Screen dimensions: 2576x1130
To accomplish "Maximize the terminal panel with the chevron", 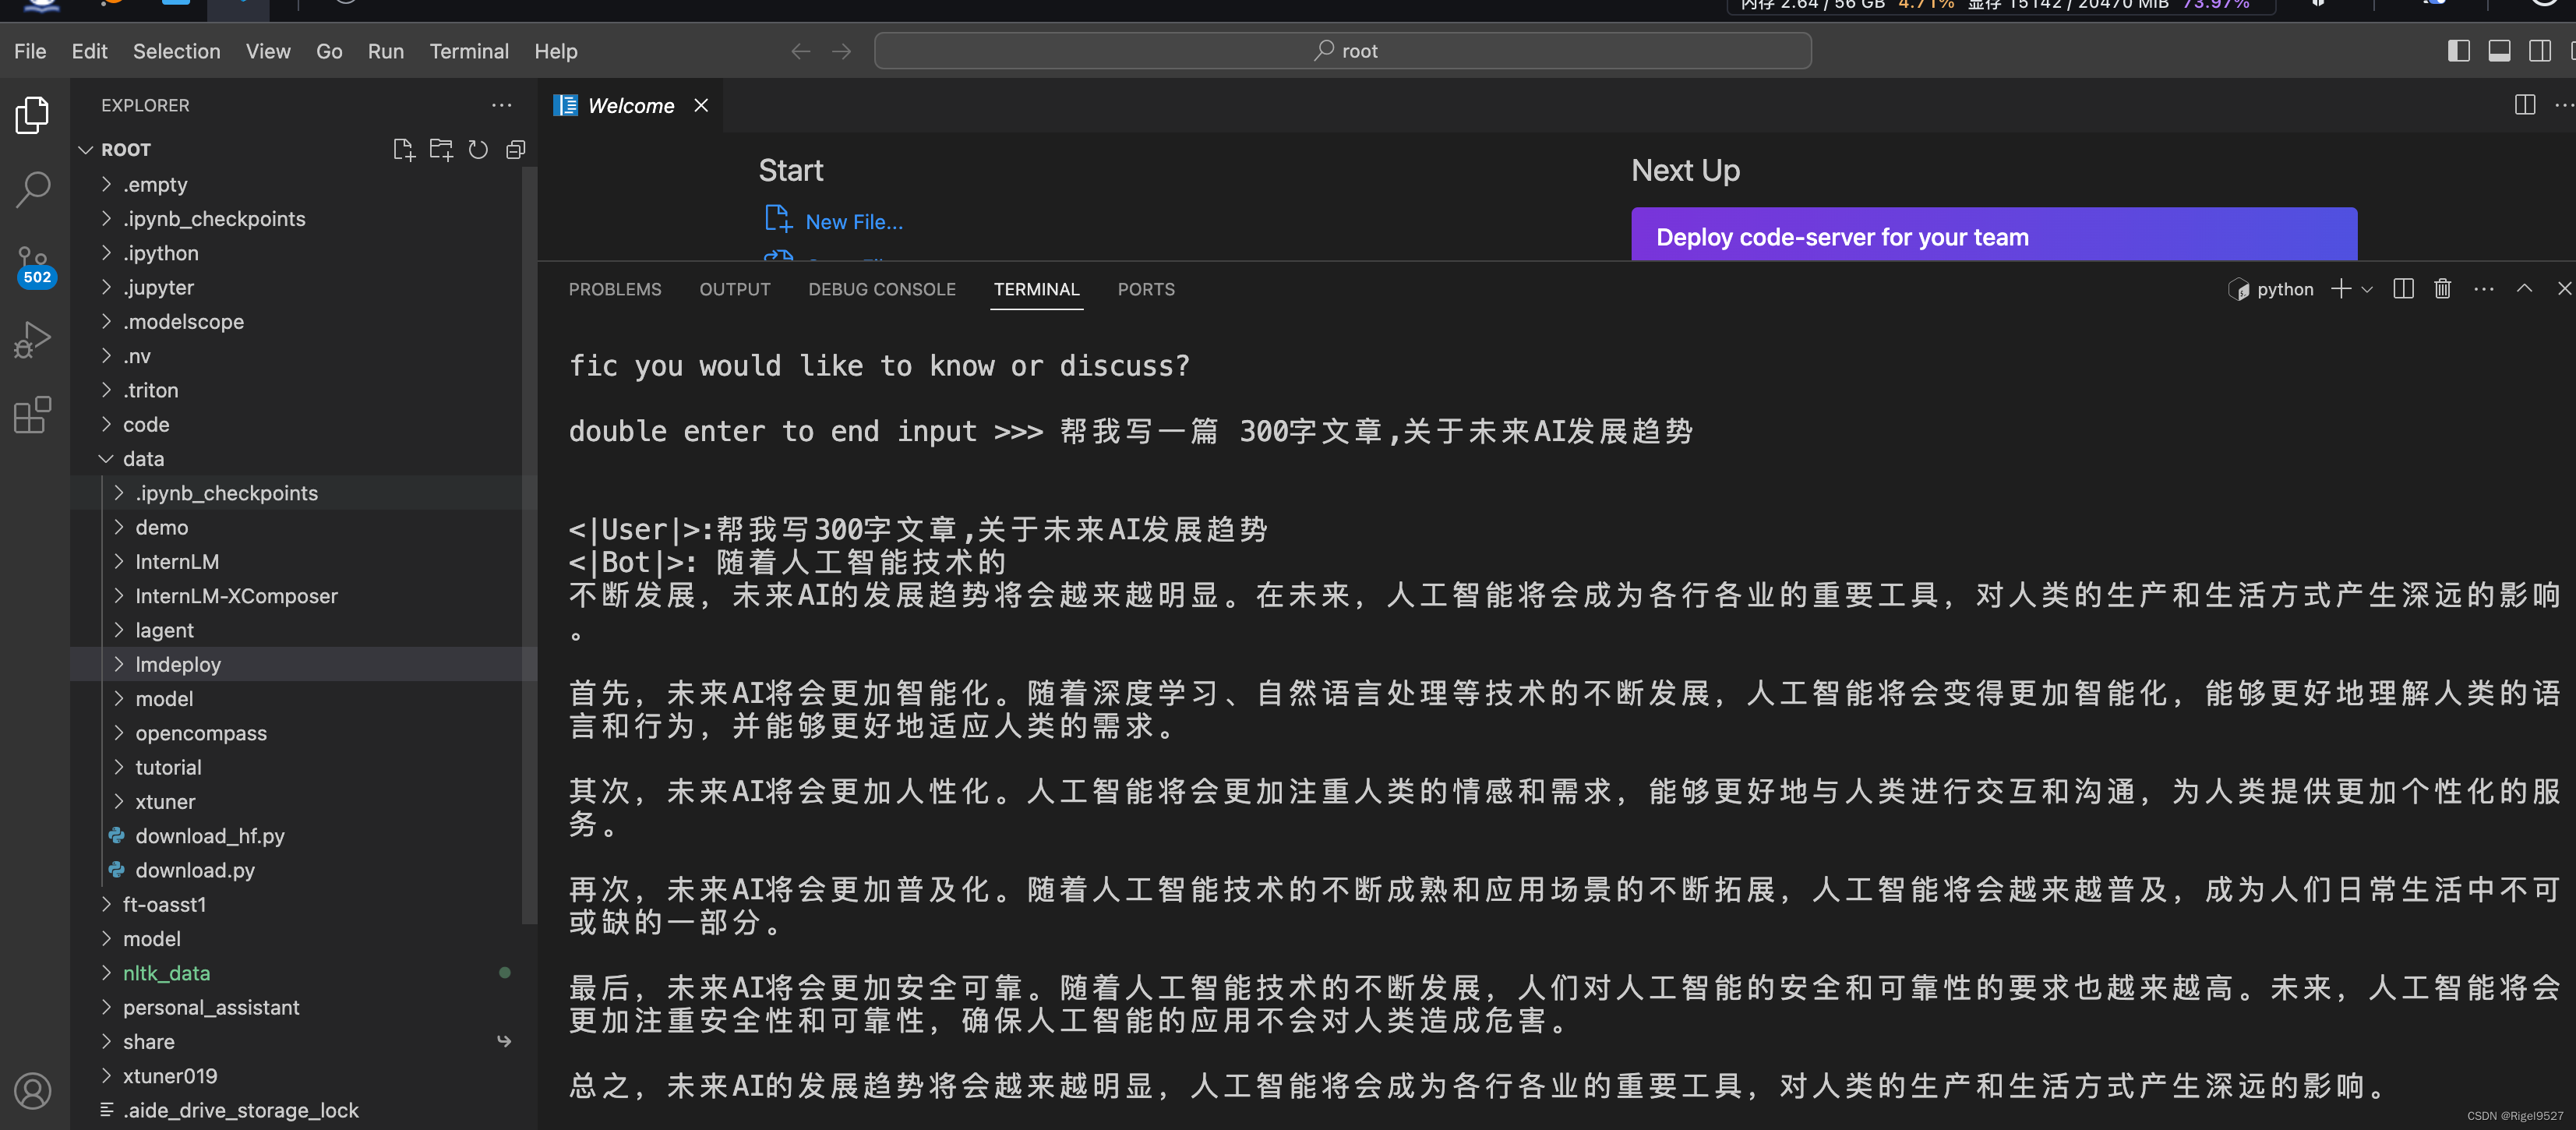I will (x=2524, y=289).
